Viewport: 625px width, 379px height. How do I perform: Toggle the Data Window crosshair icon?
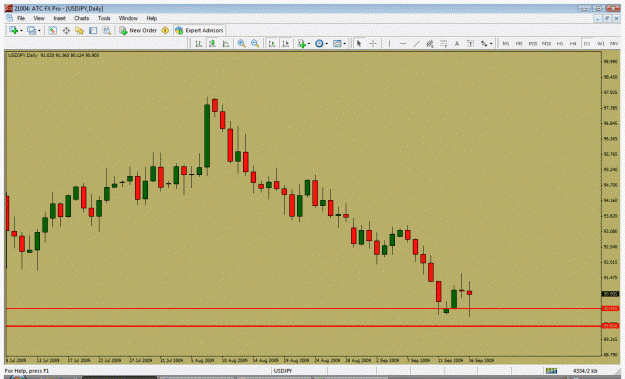[x=66, y=30]
